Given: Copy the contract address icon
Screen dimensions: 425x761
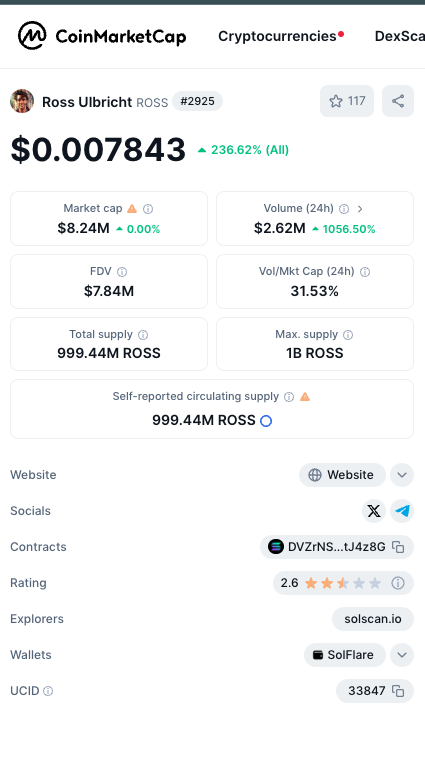Looking at the screenshot, I should 398,547.
